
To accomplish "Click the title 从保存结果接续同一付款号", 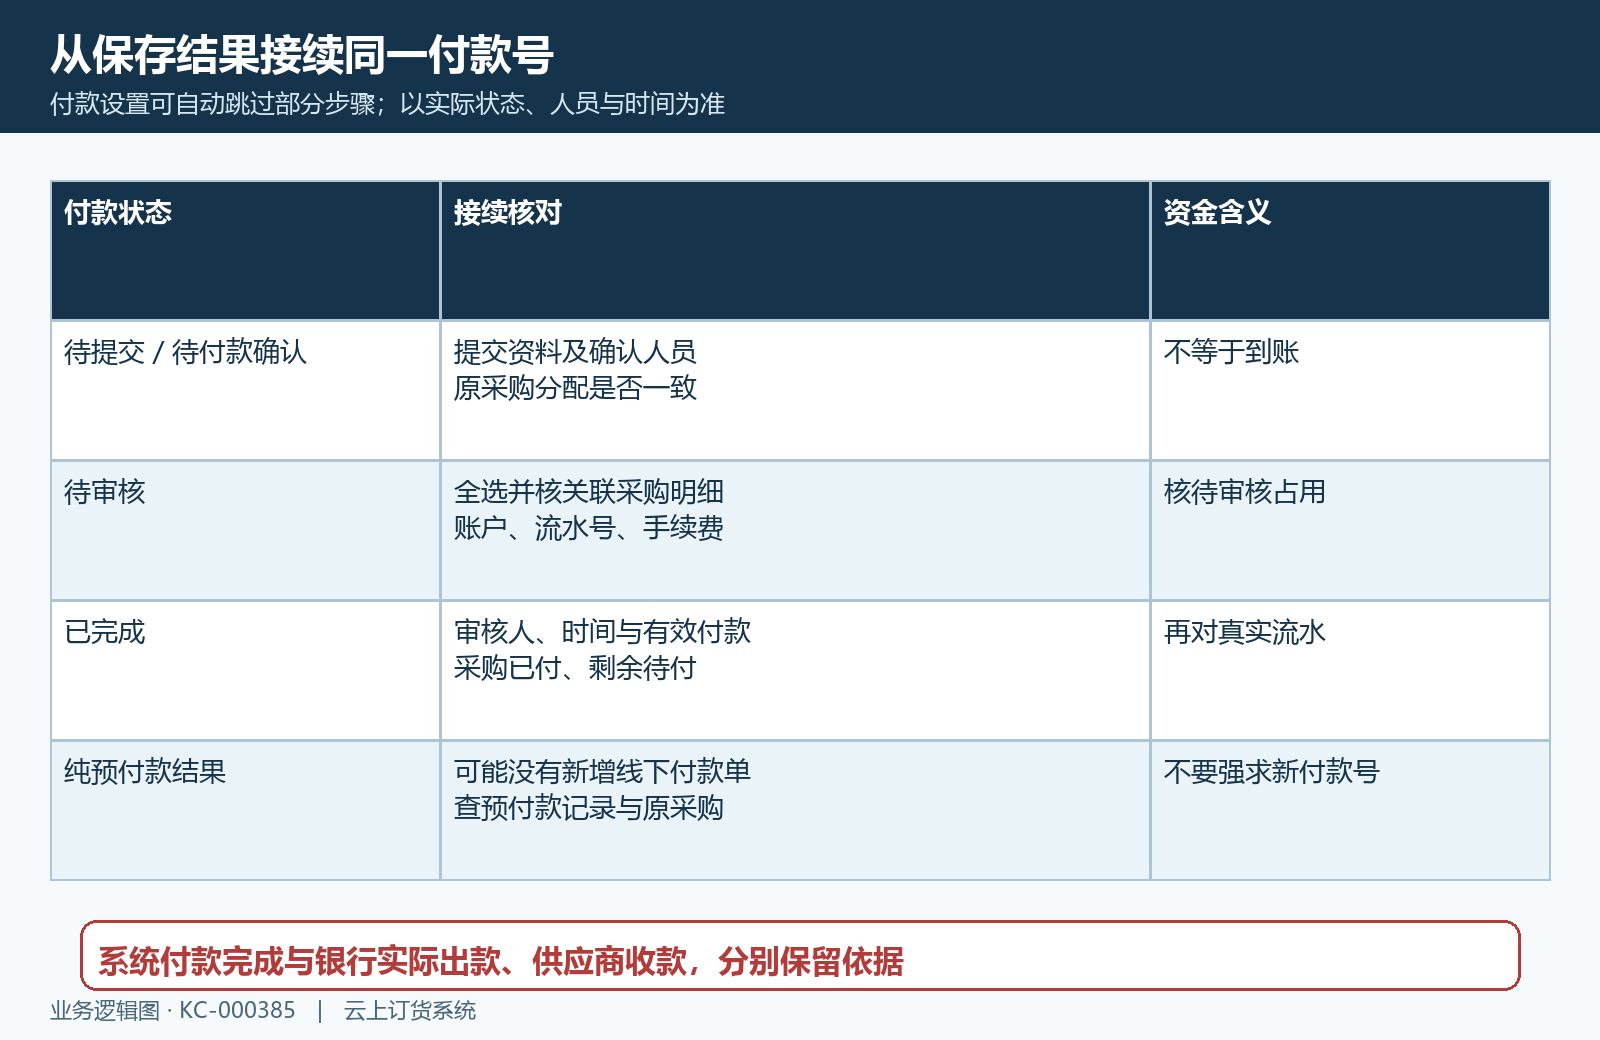I will pos(302,54).
